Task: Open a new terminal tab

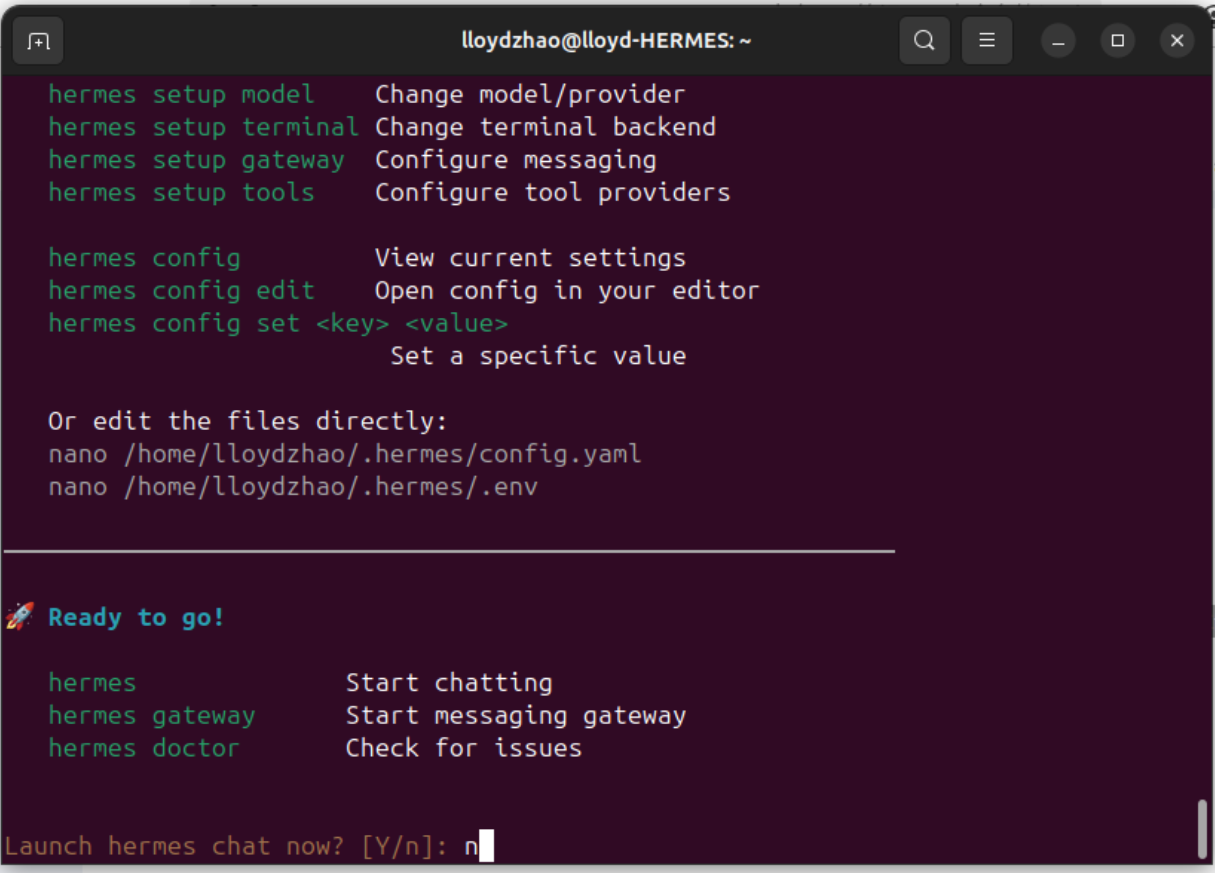Action: tap(38, 41)
